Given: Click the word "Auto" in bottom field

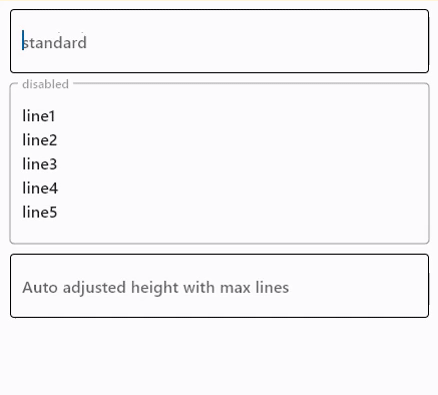Looking at the screenshot, I should coord(40,287).
